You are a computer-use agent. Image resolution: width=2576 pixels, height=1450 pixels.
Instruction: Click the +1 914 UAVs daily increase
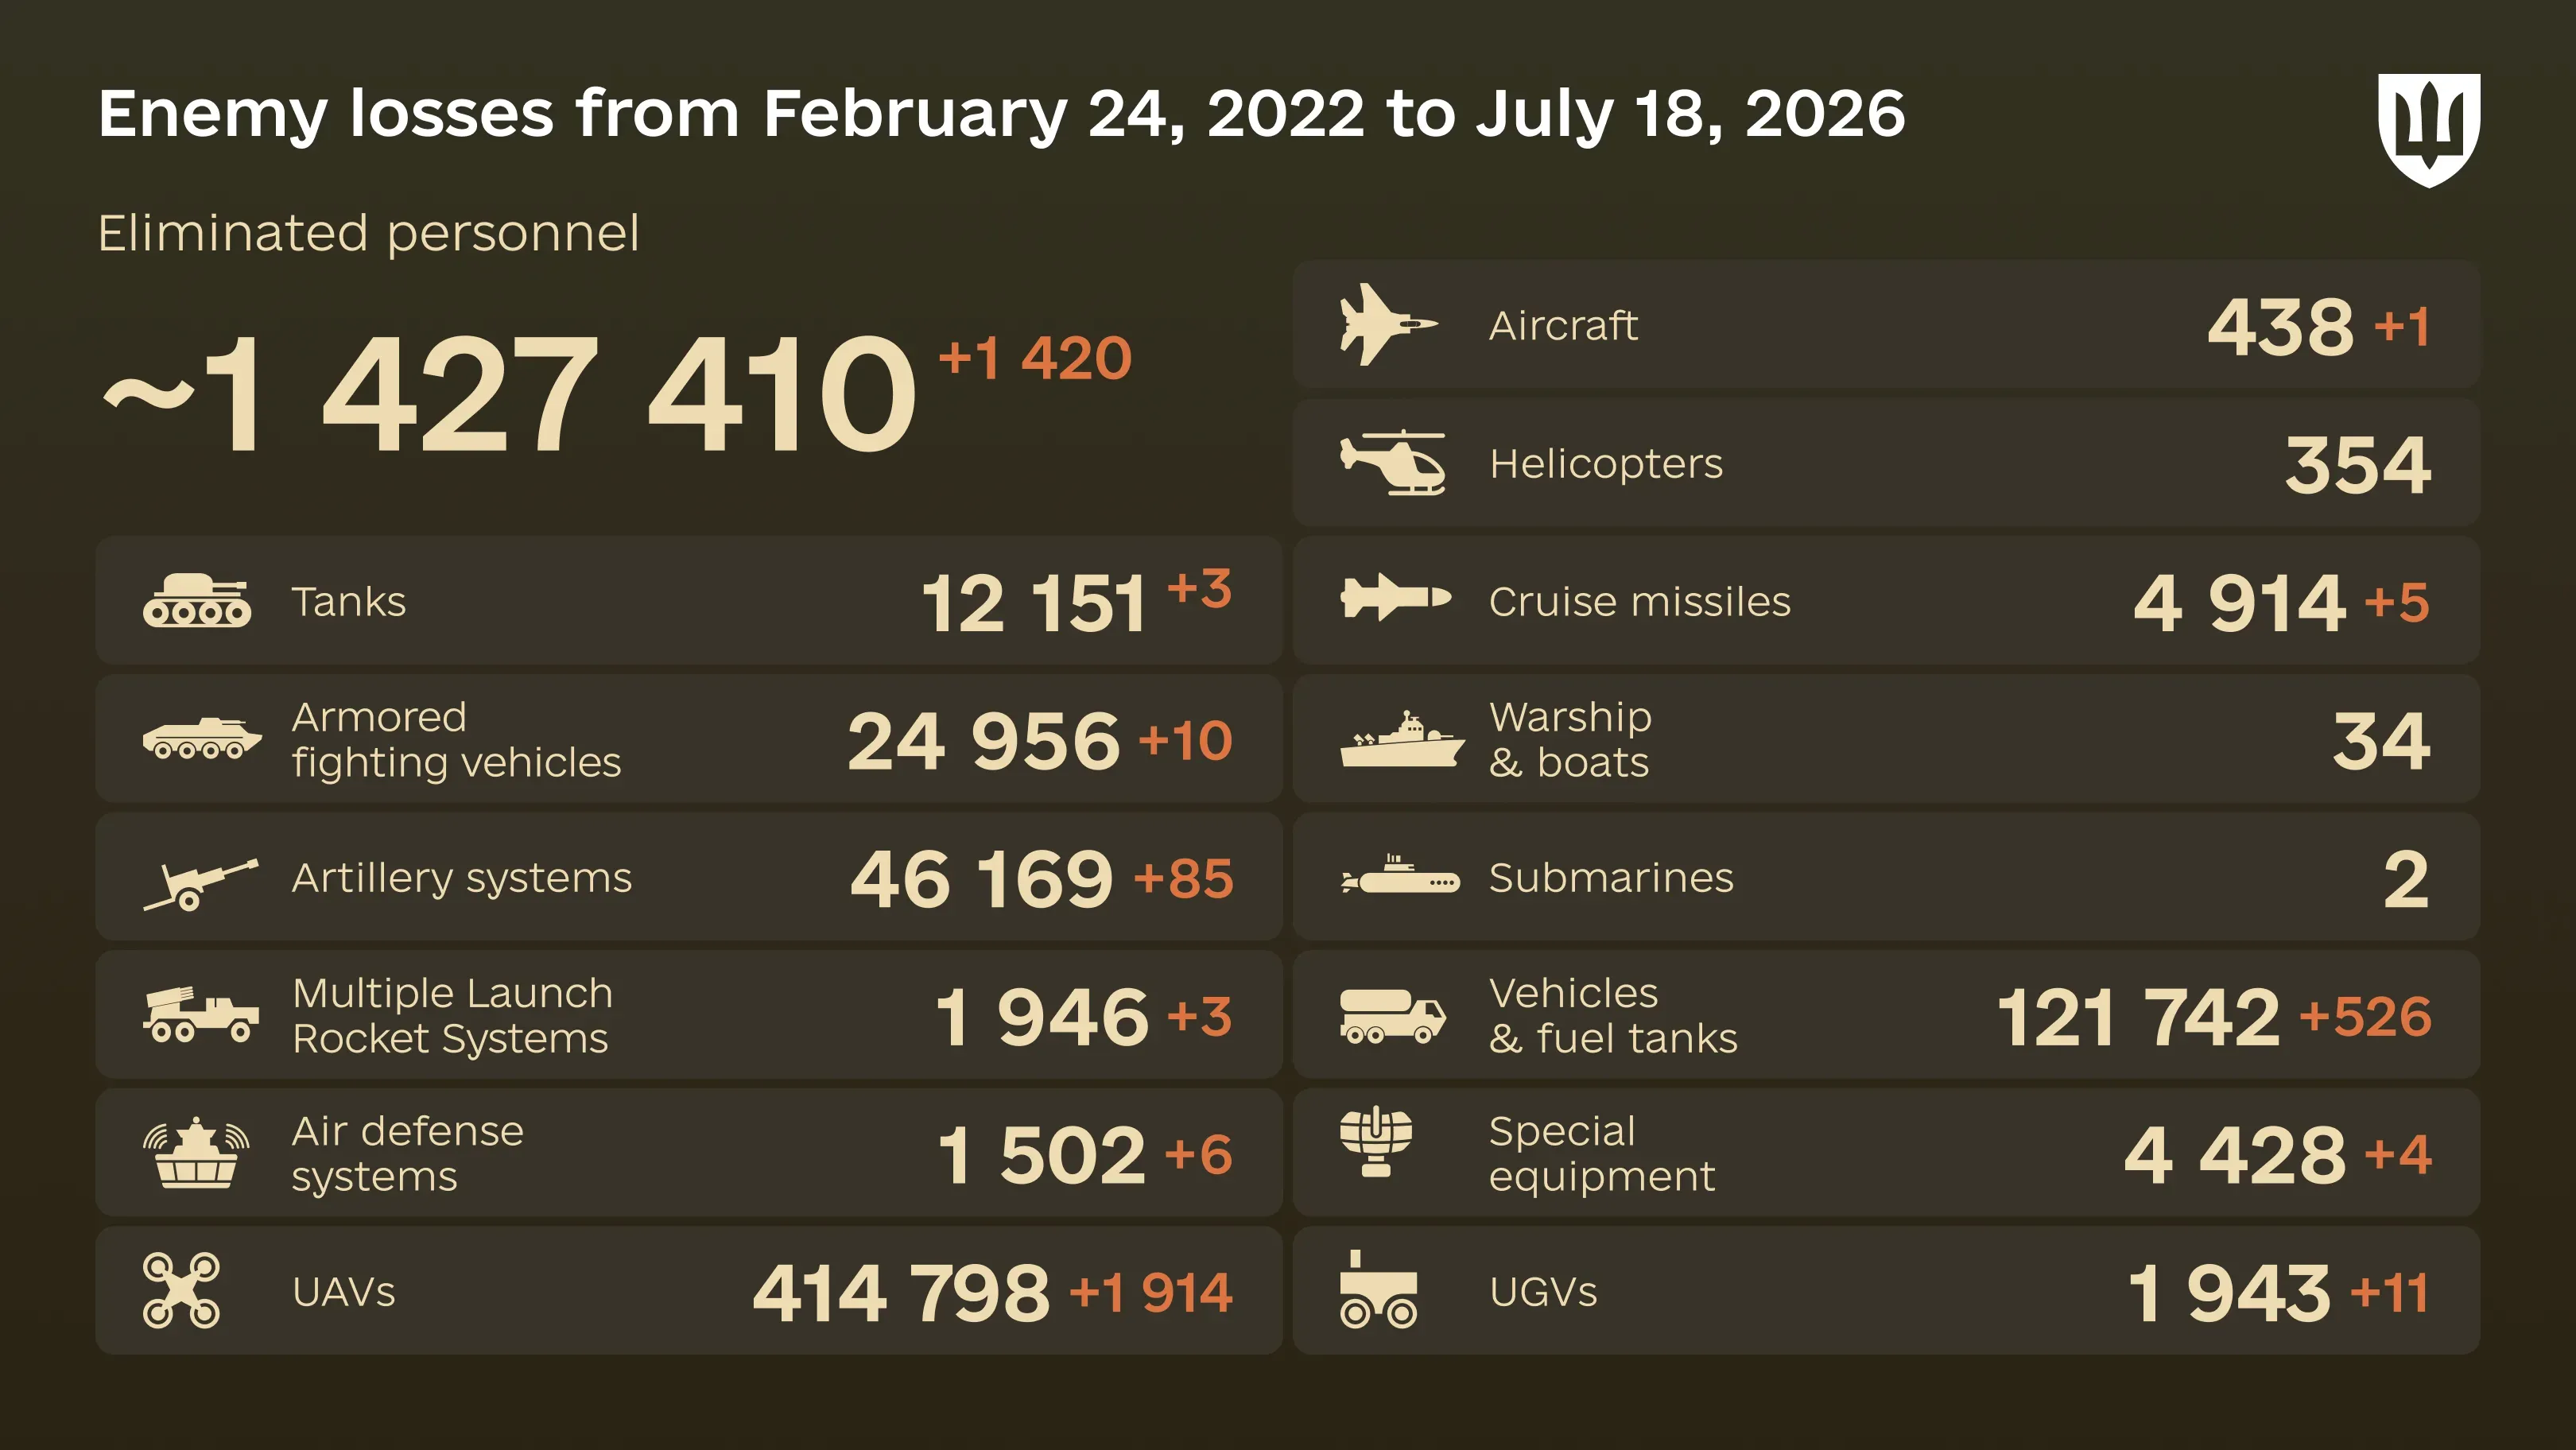click(x=1151, y=1292)
